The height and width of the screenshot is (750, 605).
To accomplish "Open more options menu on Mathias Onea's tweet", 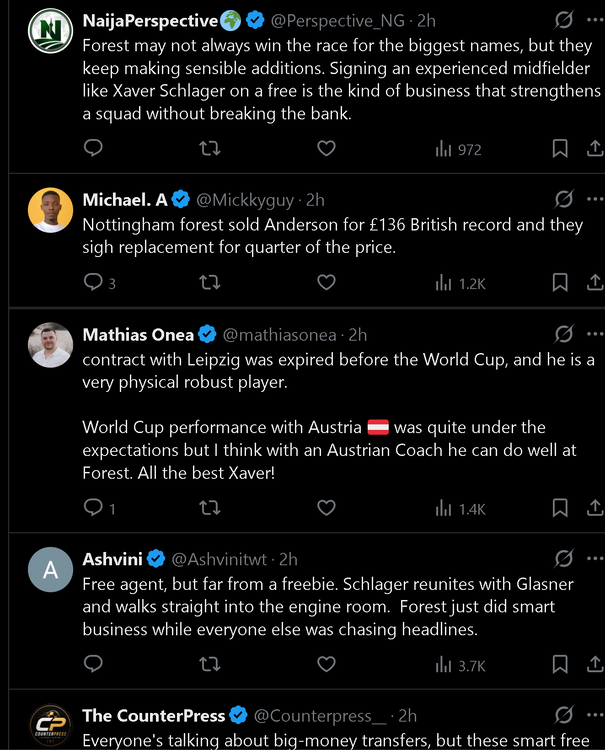I will 595,334.
